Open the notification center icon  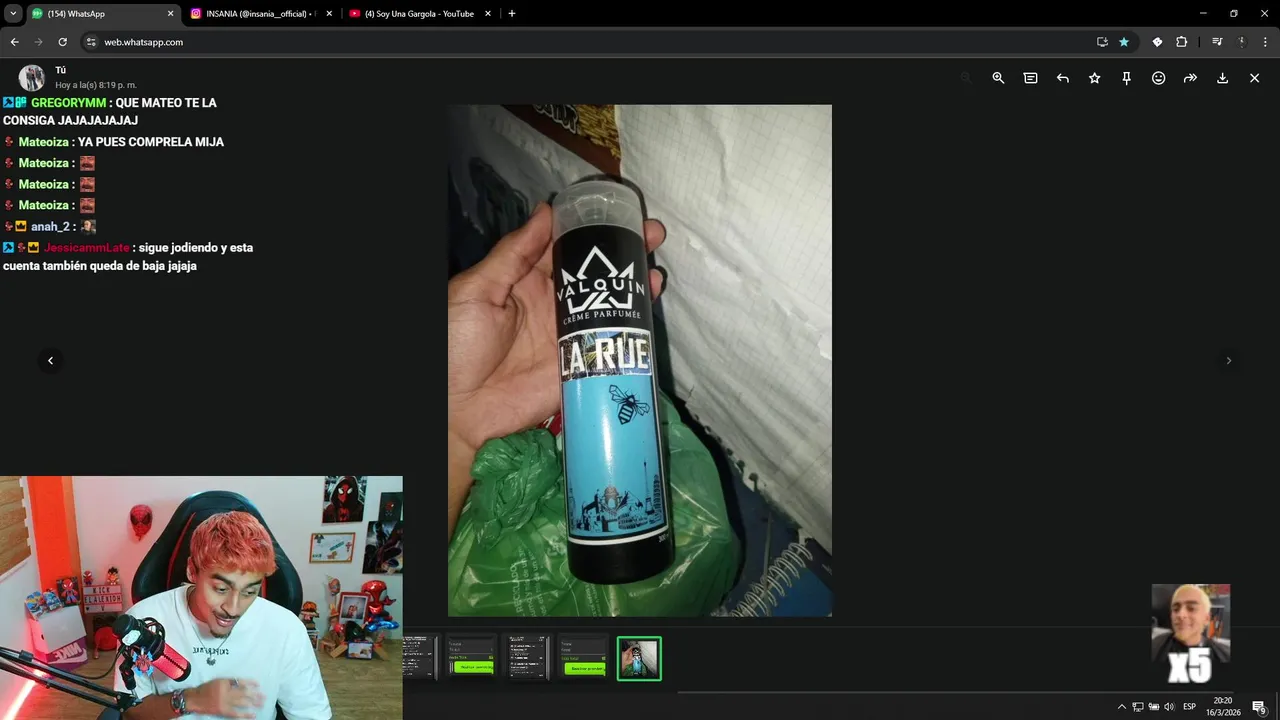click(x=1259, y=707)
